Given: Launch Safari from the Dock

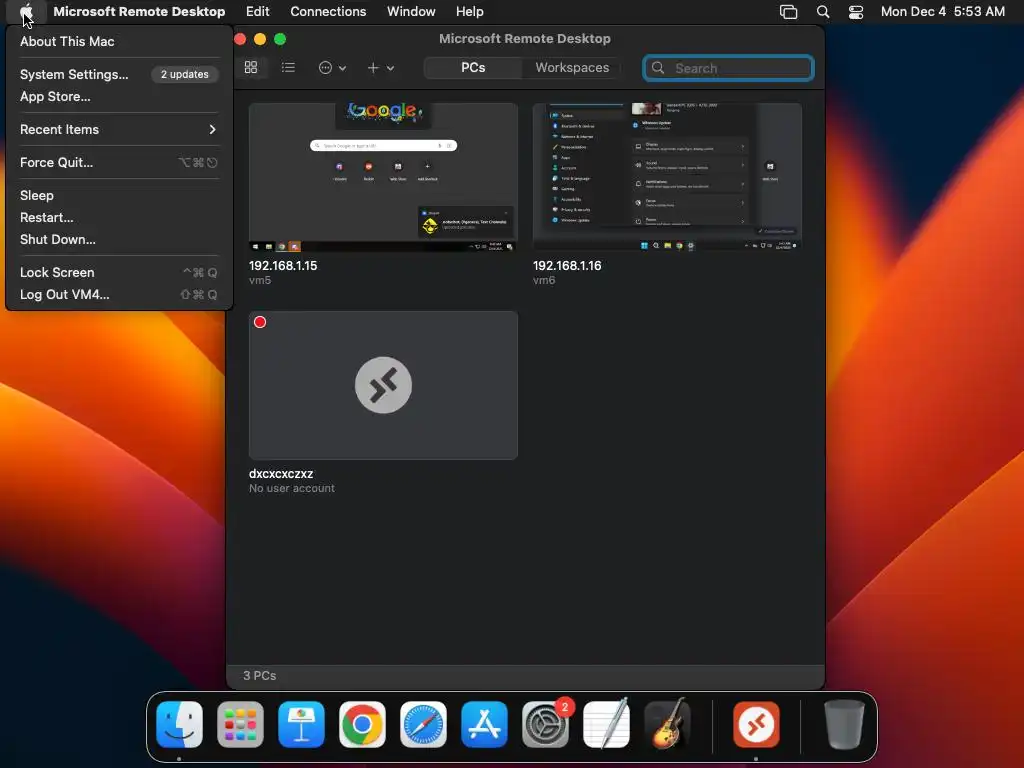Looking at the screenshot, I should tap(423, 724).
